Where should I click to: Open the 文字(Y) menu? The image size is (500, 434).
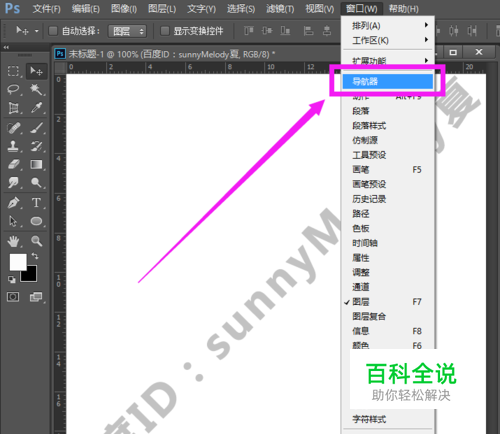[x=201, y=9]
